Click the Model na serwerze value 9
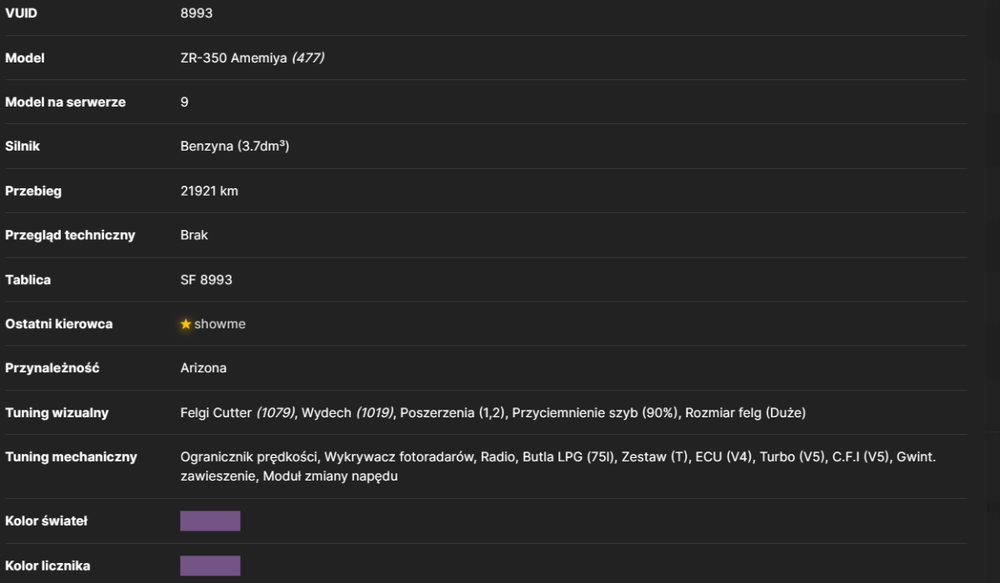Image resolution: width=1000 pixels, height=583 pixels. (x=184, y=102)
